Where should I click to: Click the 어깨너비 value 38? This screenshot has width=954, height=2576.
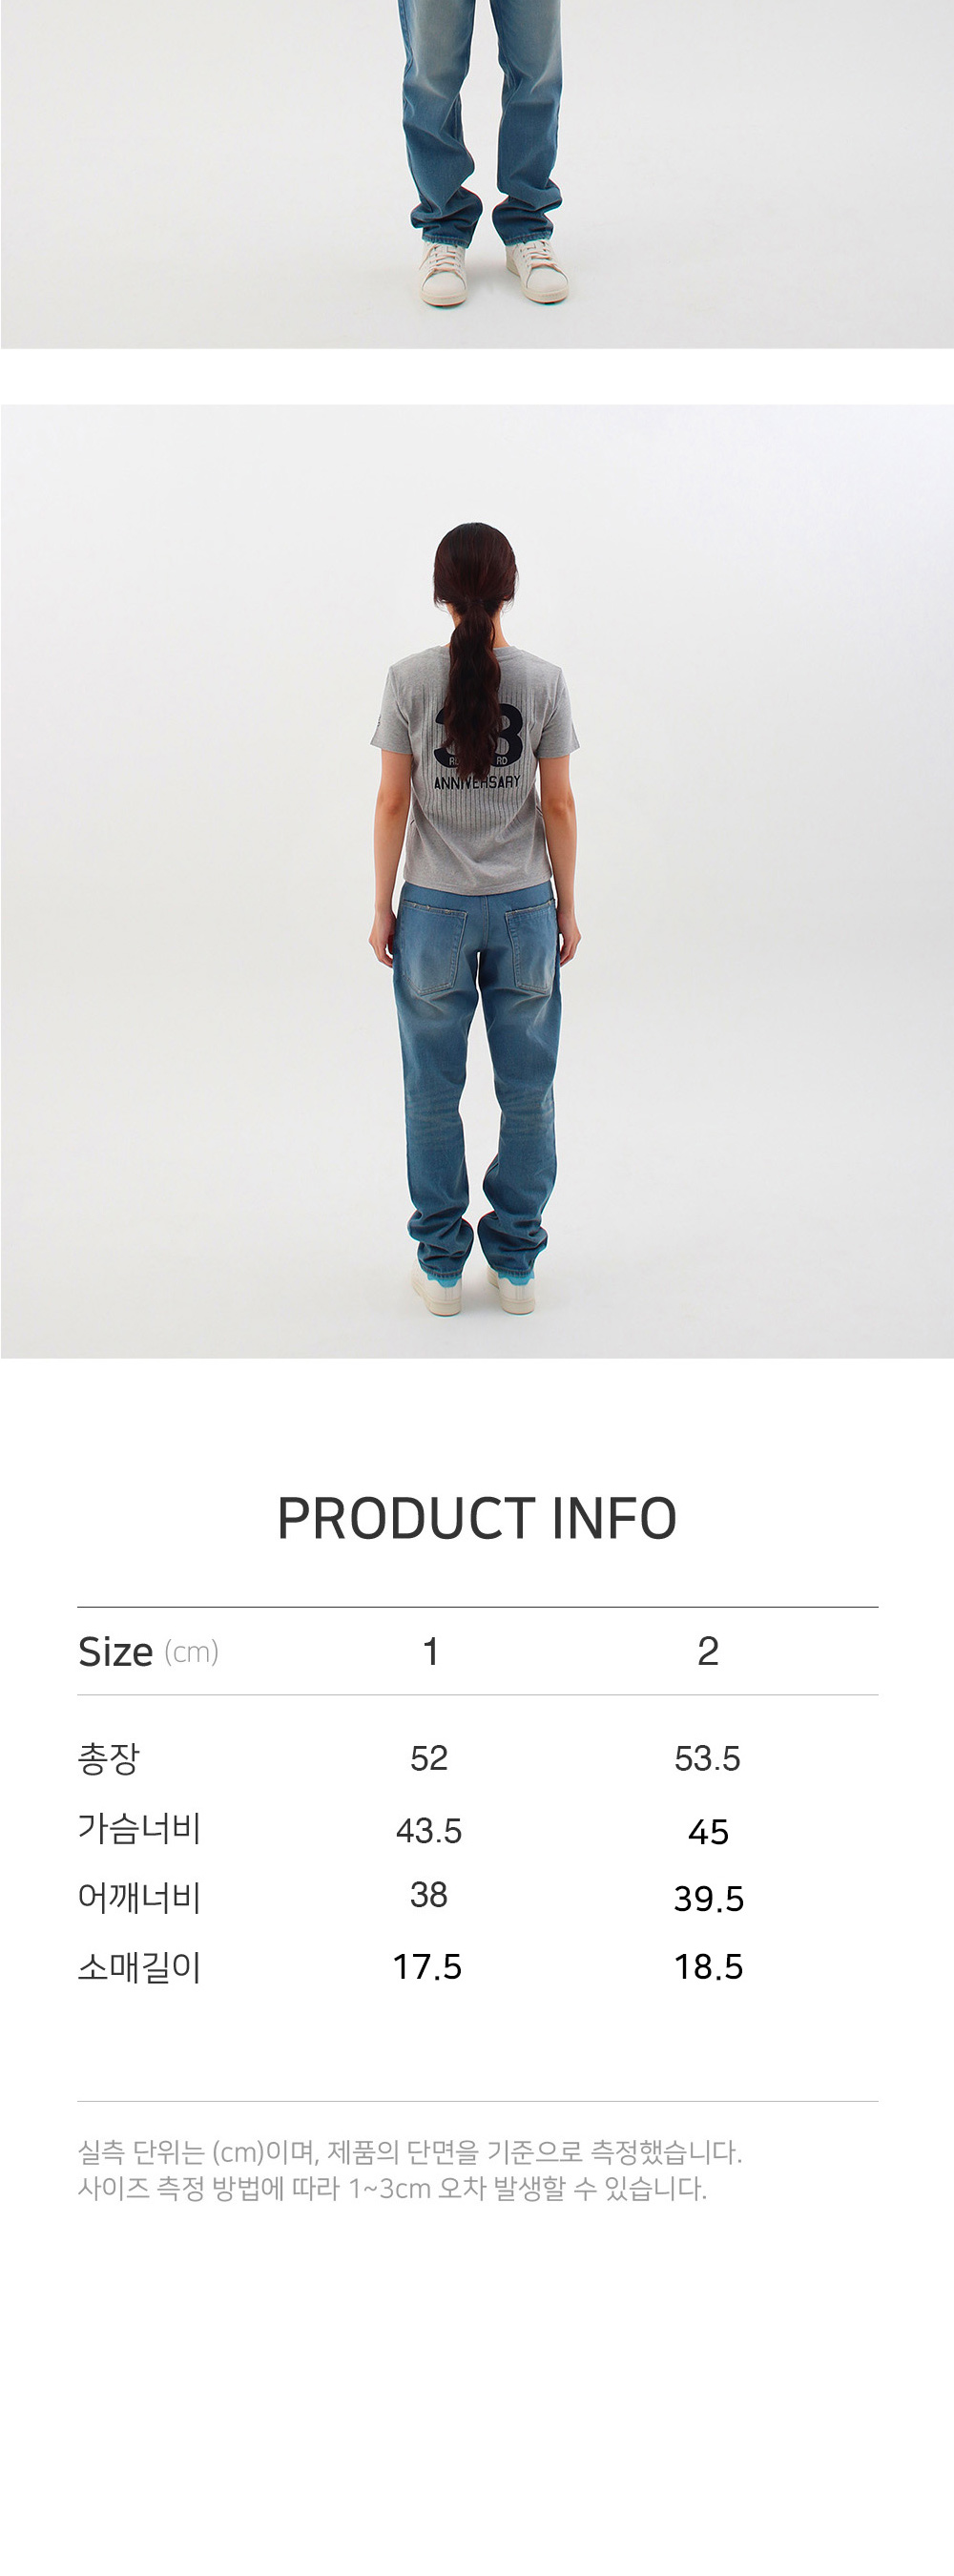(x=429, y=1894)
